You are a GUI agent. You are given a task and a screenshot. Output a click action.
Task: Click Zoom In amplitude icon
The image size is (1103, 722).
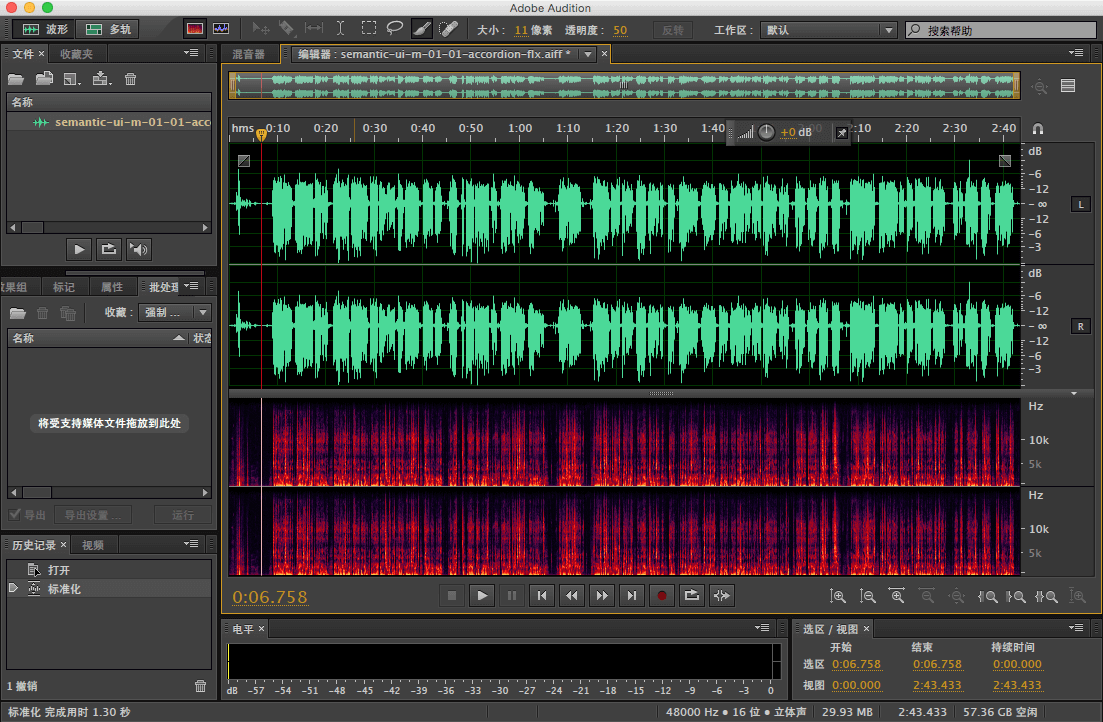837,597
